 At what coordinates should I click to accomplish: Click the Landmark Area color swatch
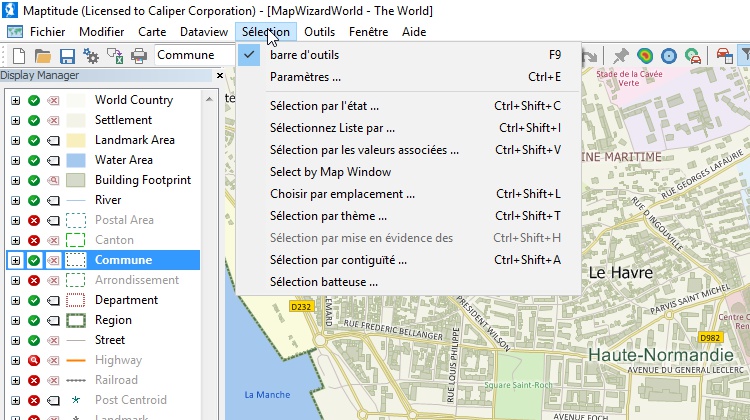(76, 140)
